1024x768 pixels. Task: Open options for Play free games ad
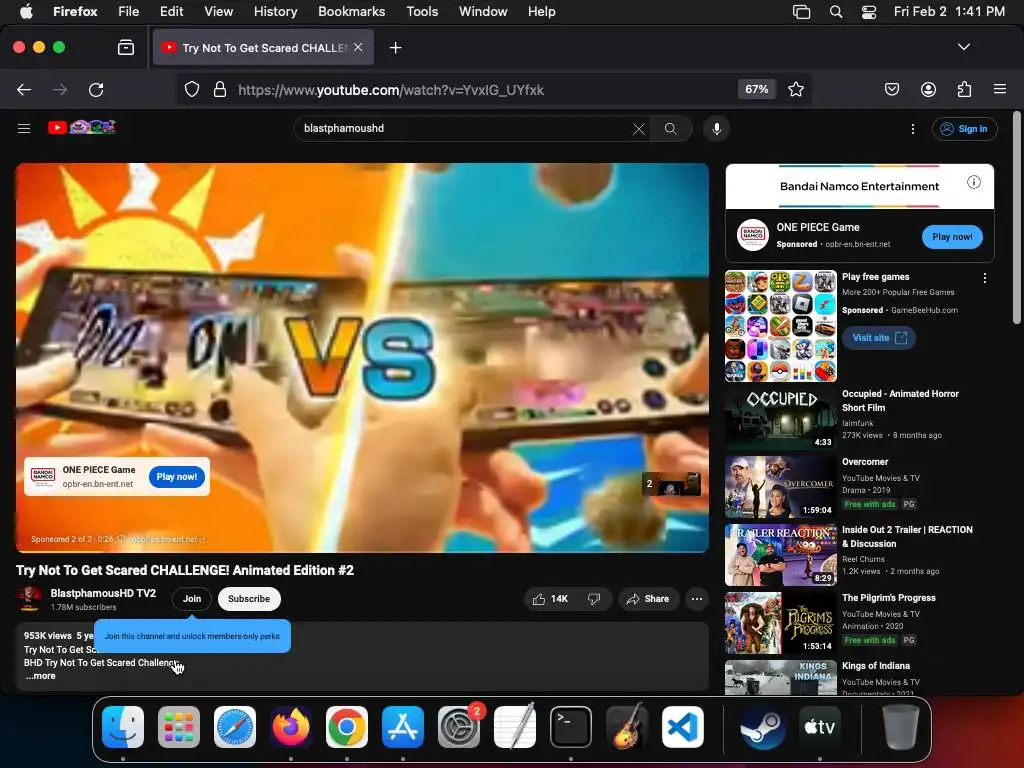tap(985, 278)
